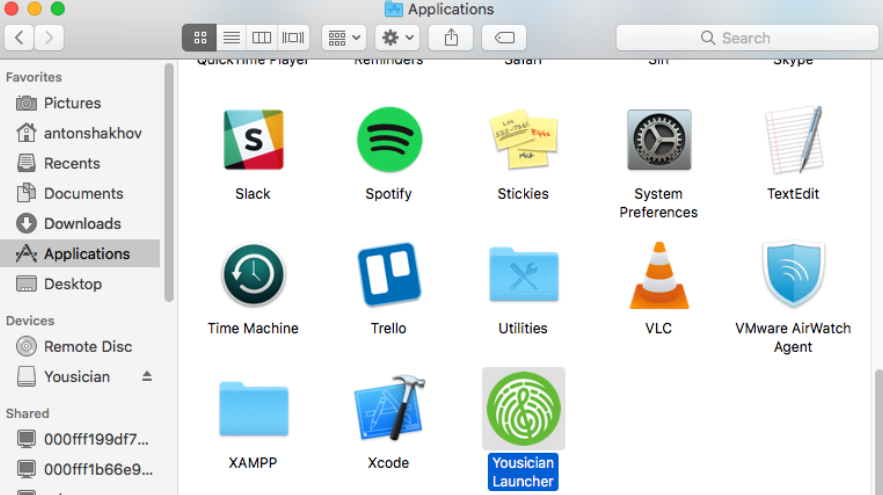Open Documents from Favorites sidebar
Image resolution: width=883 pixels, height=495 pixels.
(83, 194)
